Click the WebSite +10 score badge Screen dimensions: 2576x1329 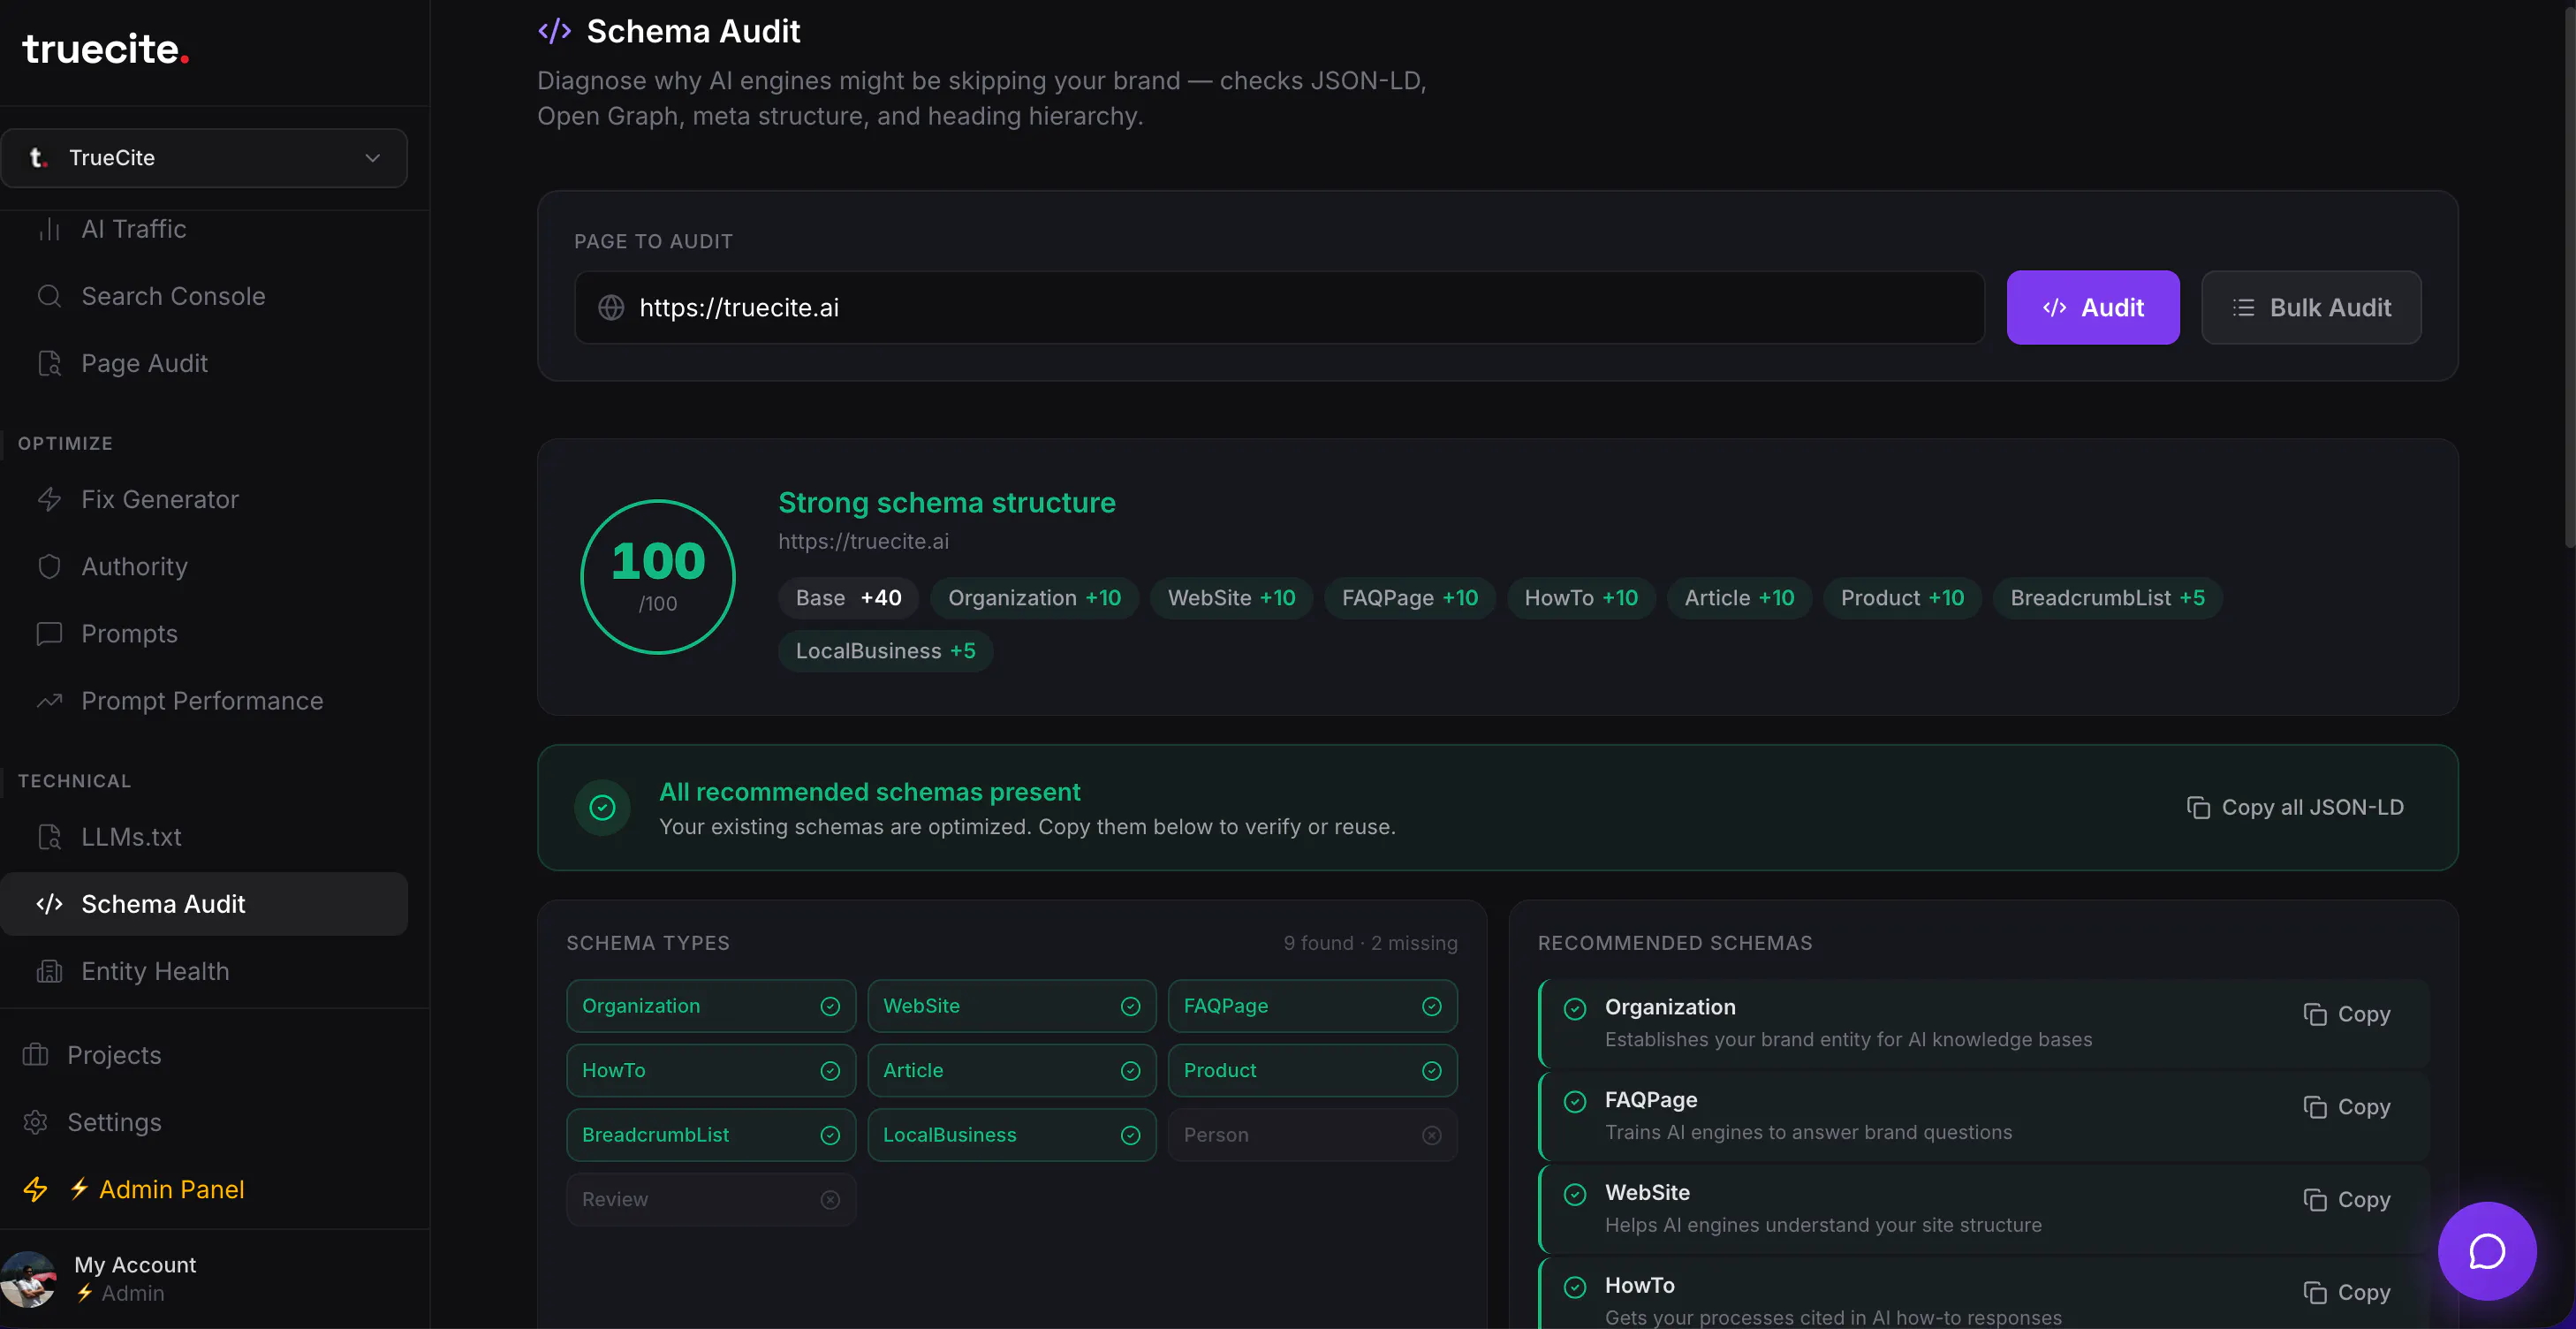[x=1231, y=598]
